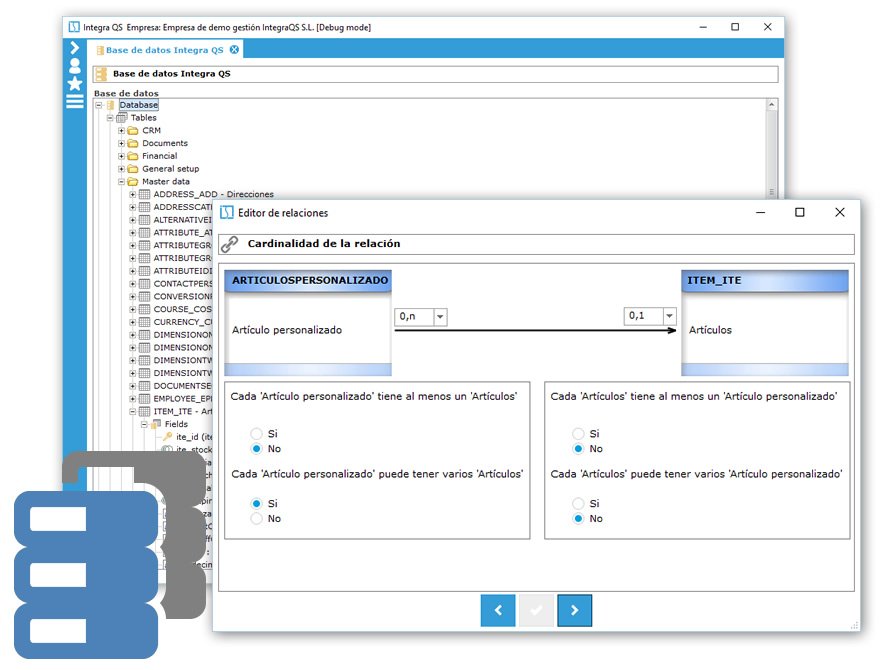This screenshot has height=670, width=881.
Task: Click the Database root node icon
Action: click(111, 105)
